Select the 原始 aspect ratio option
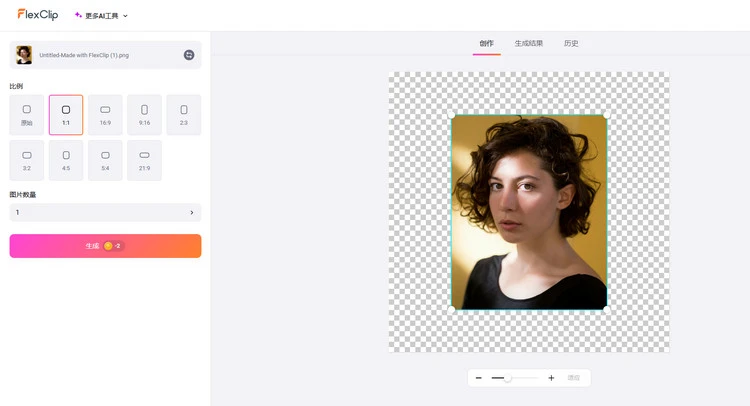Image resolution: width=750 pixels, height=406 pixels. [x=27, y=114]
